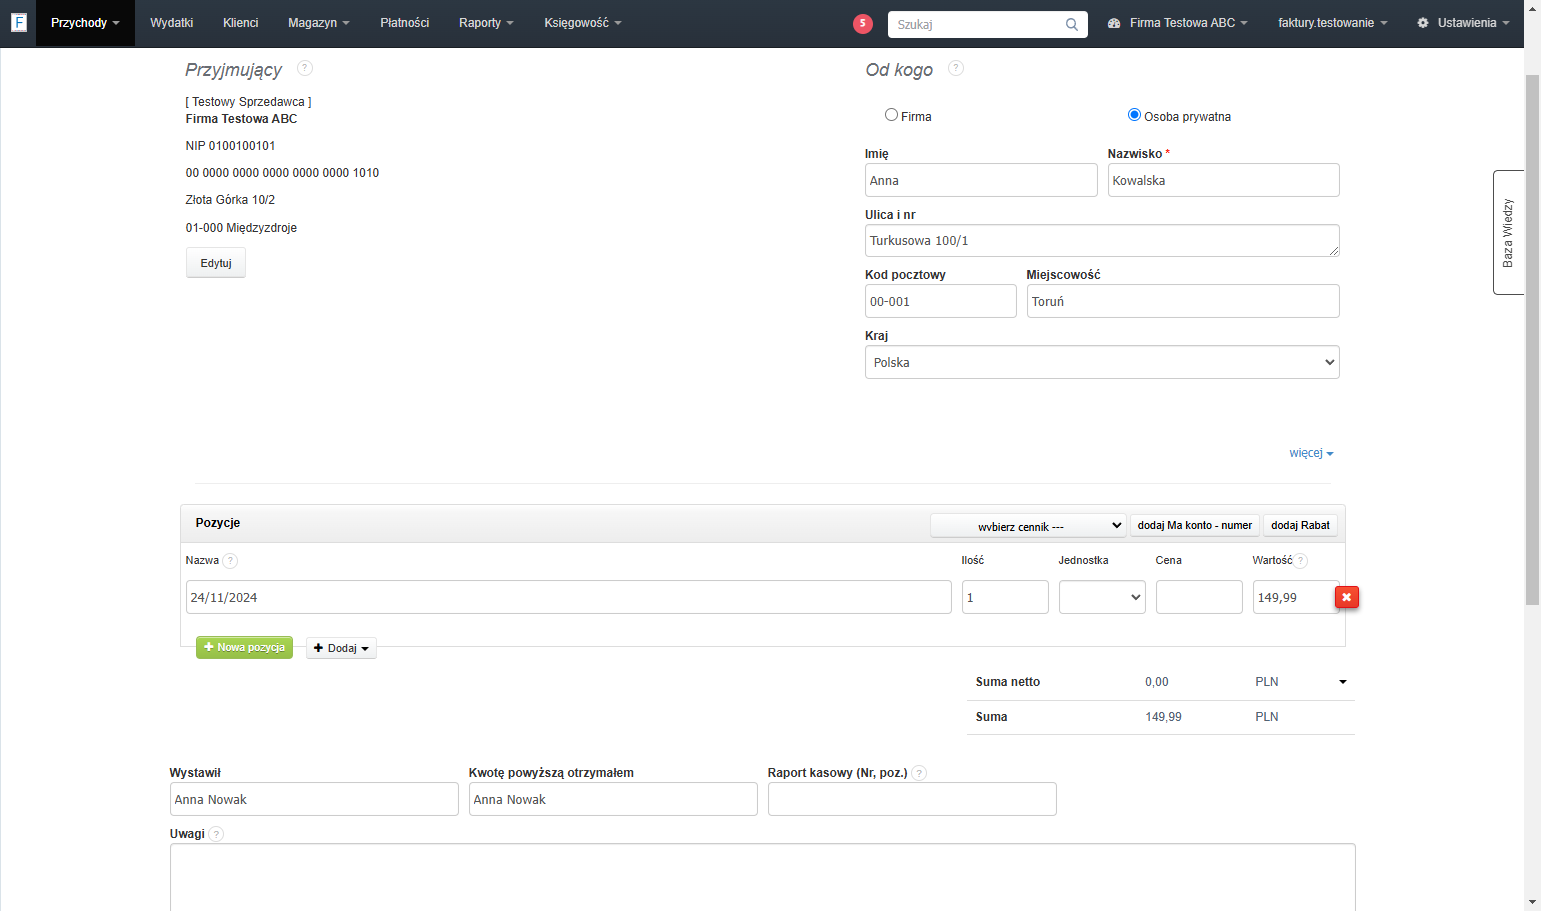
Task: Open the Baza Wiedzy side tab
Action: pyautogui.click(x=1508, y=232)
